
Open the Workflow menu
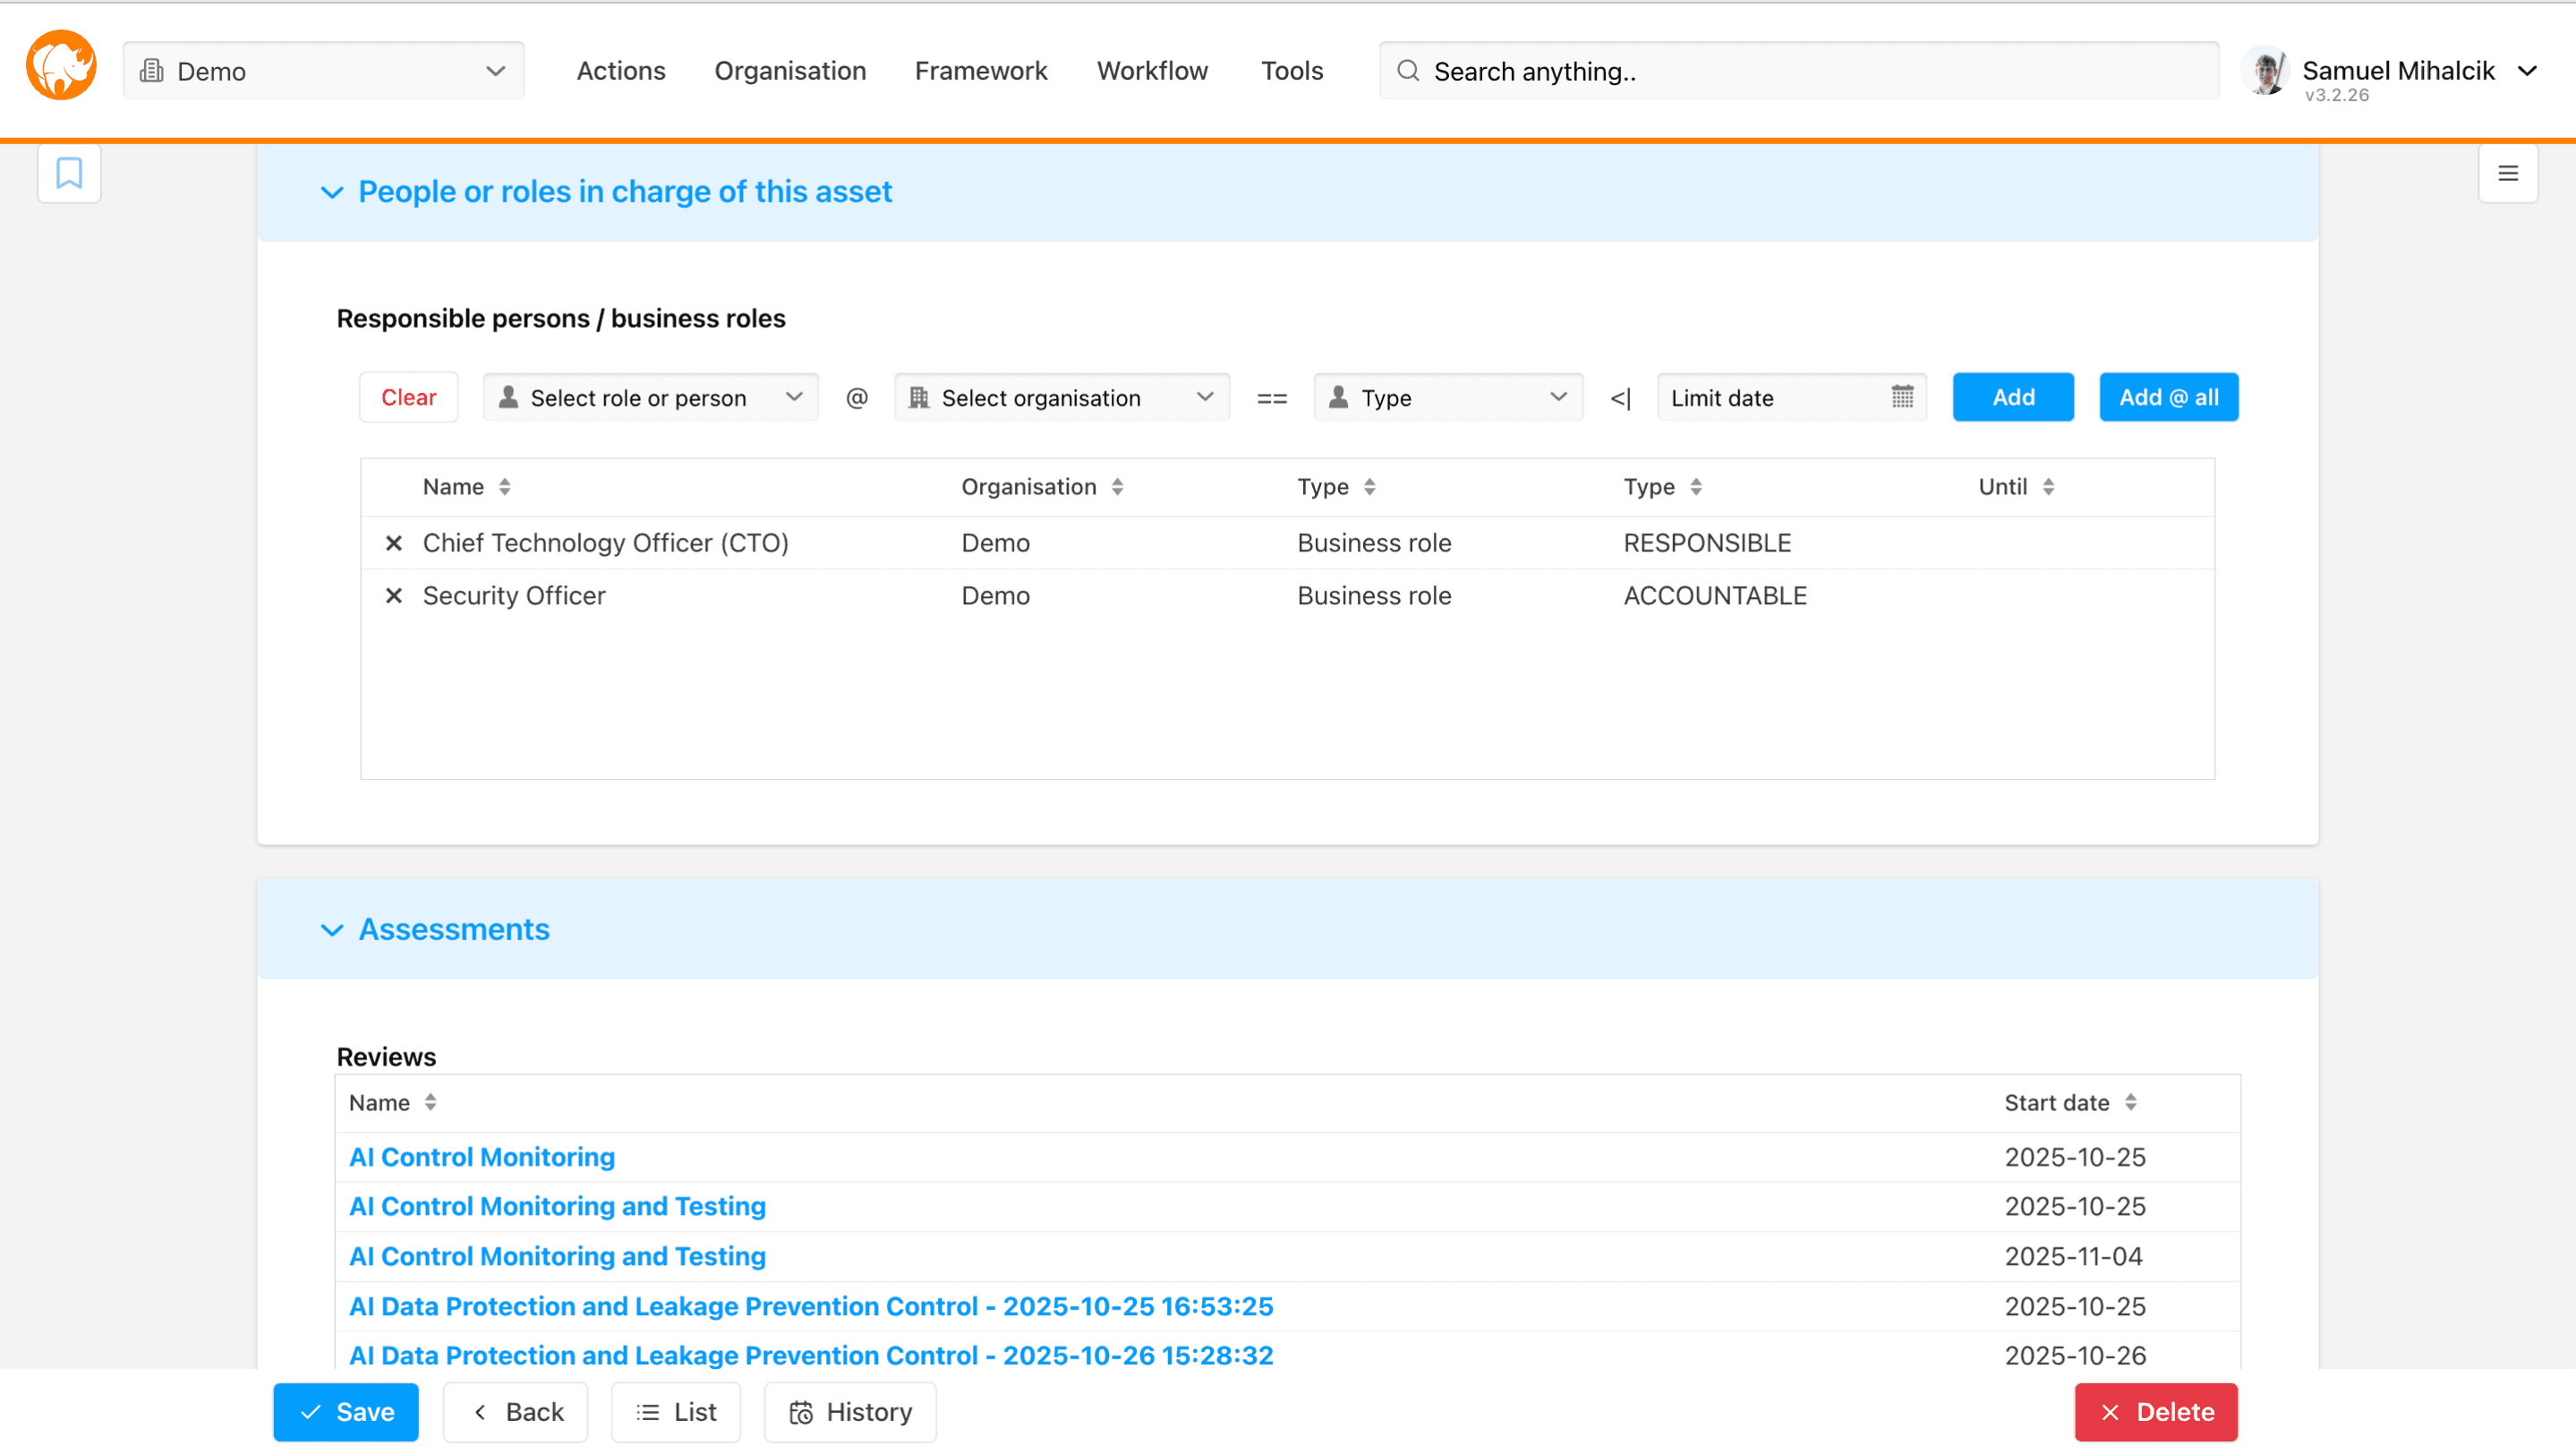coord(1152,71)
